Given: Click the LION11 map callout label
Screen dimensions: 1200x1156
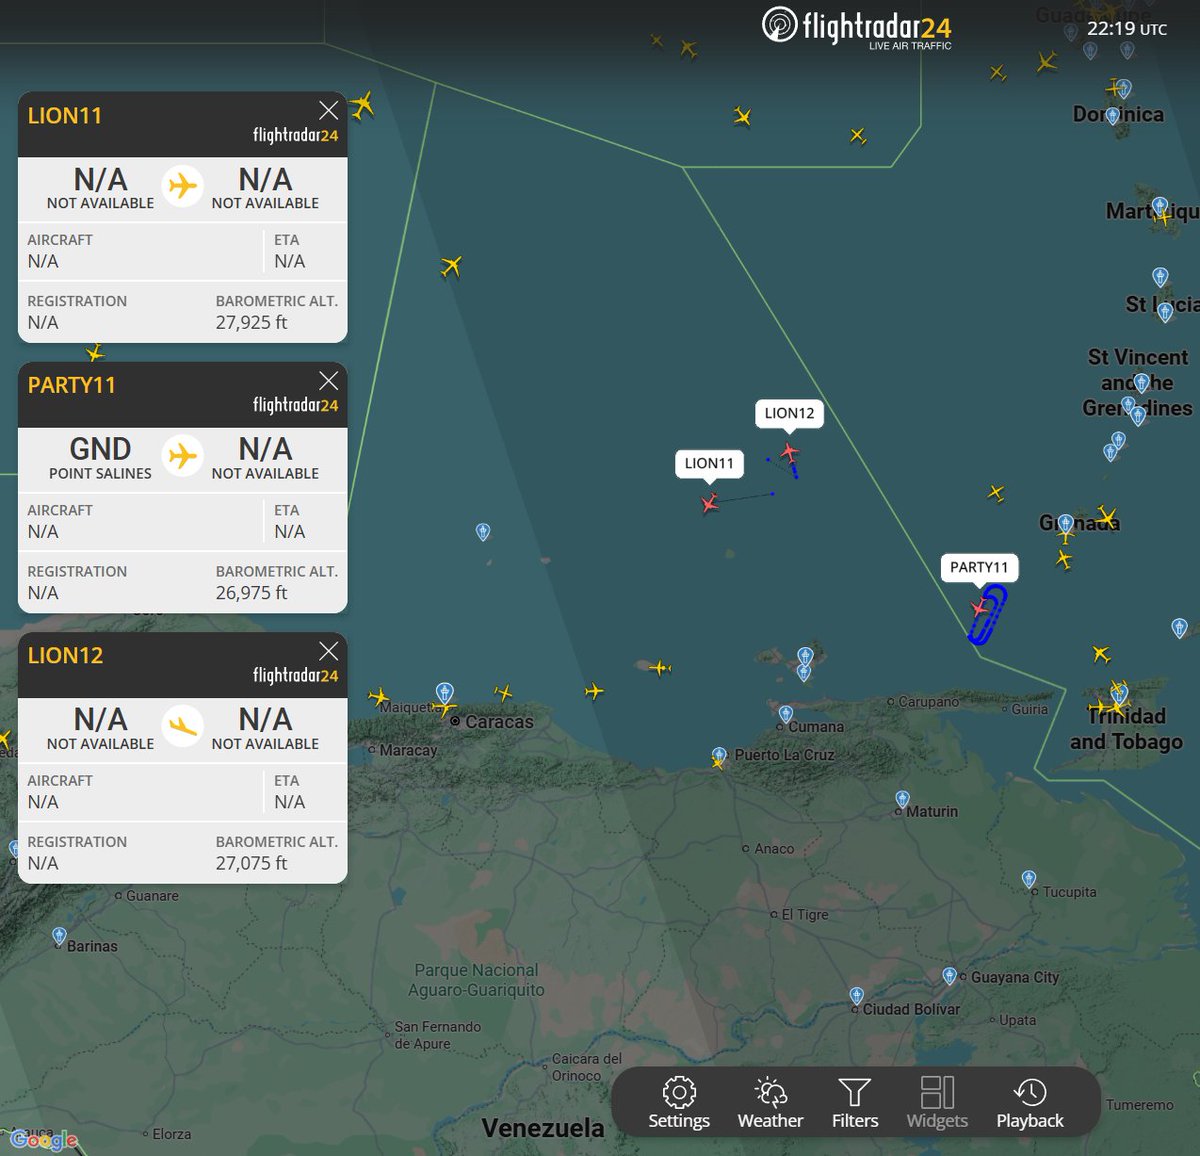Looking at the screenshot, I should 709,463.
